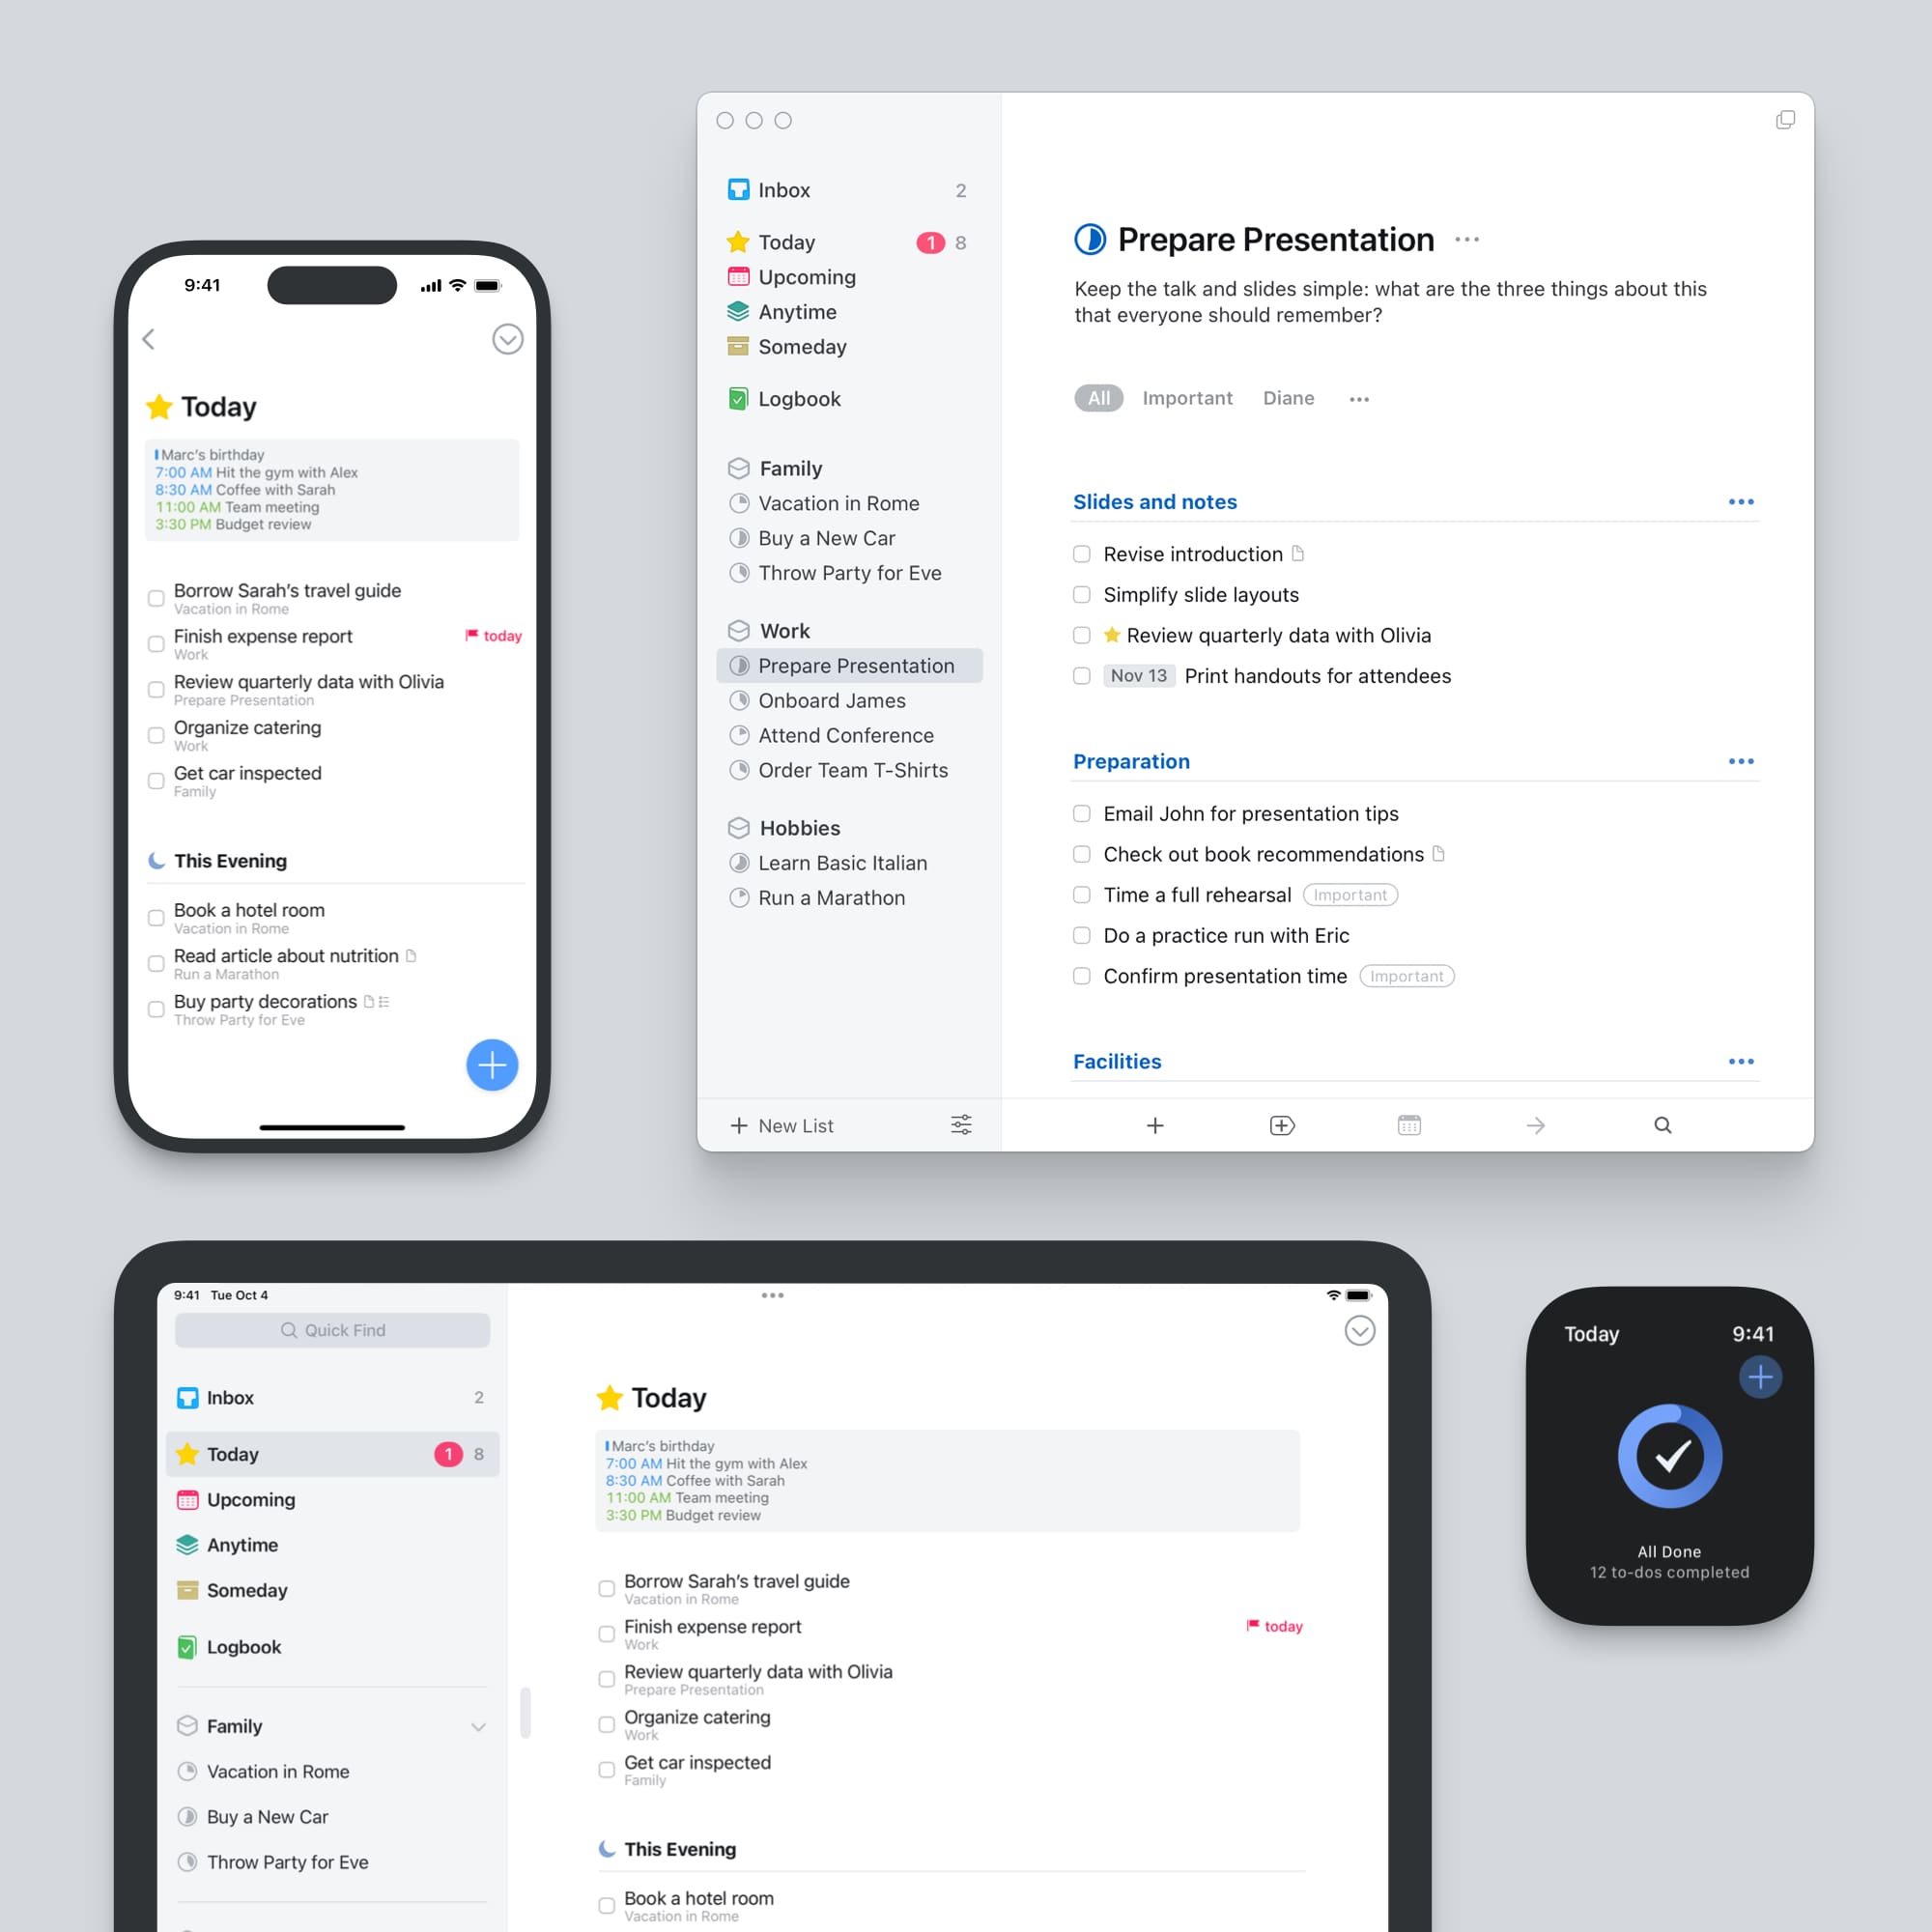Image resolution: width=1932 pixels, height=1932 pixels.
Task: Select the Today tab in sidebar
Action: coord(787,241)
